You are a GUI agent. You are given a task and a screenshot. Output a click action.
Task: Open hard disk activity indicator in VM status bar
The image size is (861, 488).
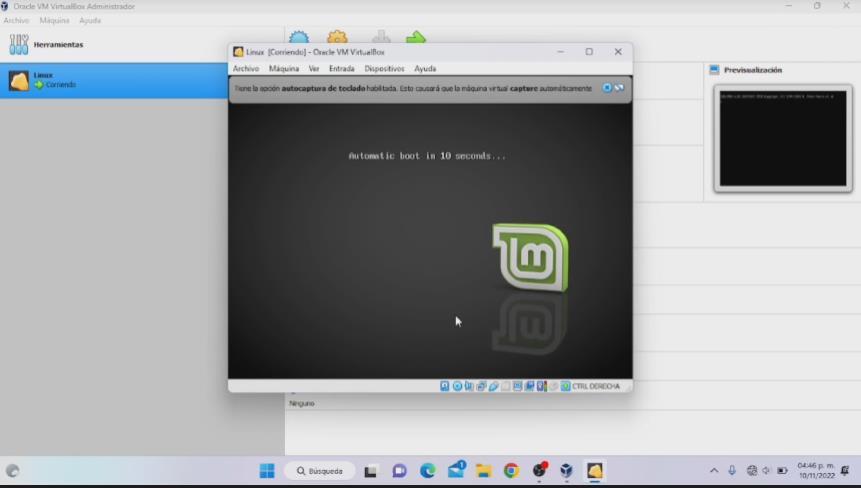[x=445, y=386]
